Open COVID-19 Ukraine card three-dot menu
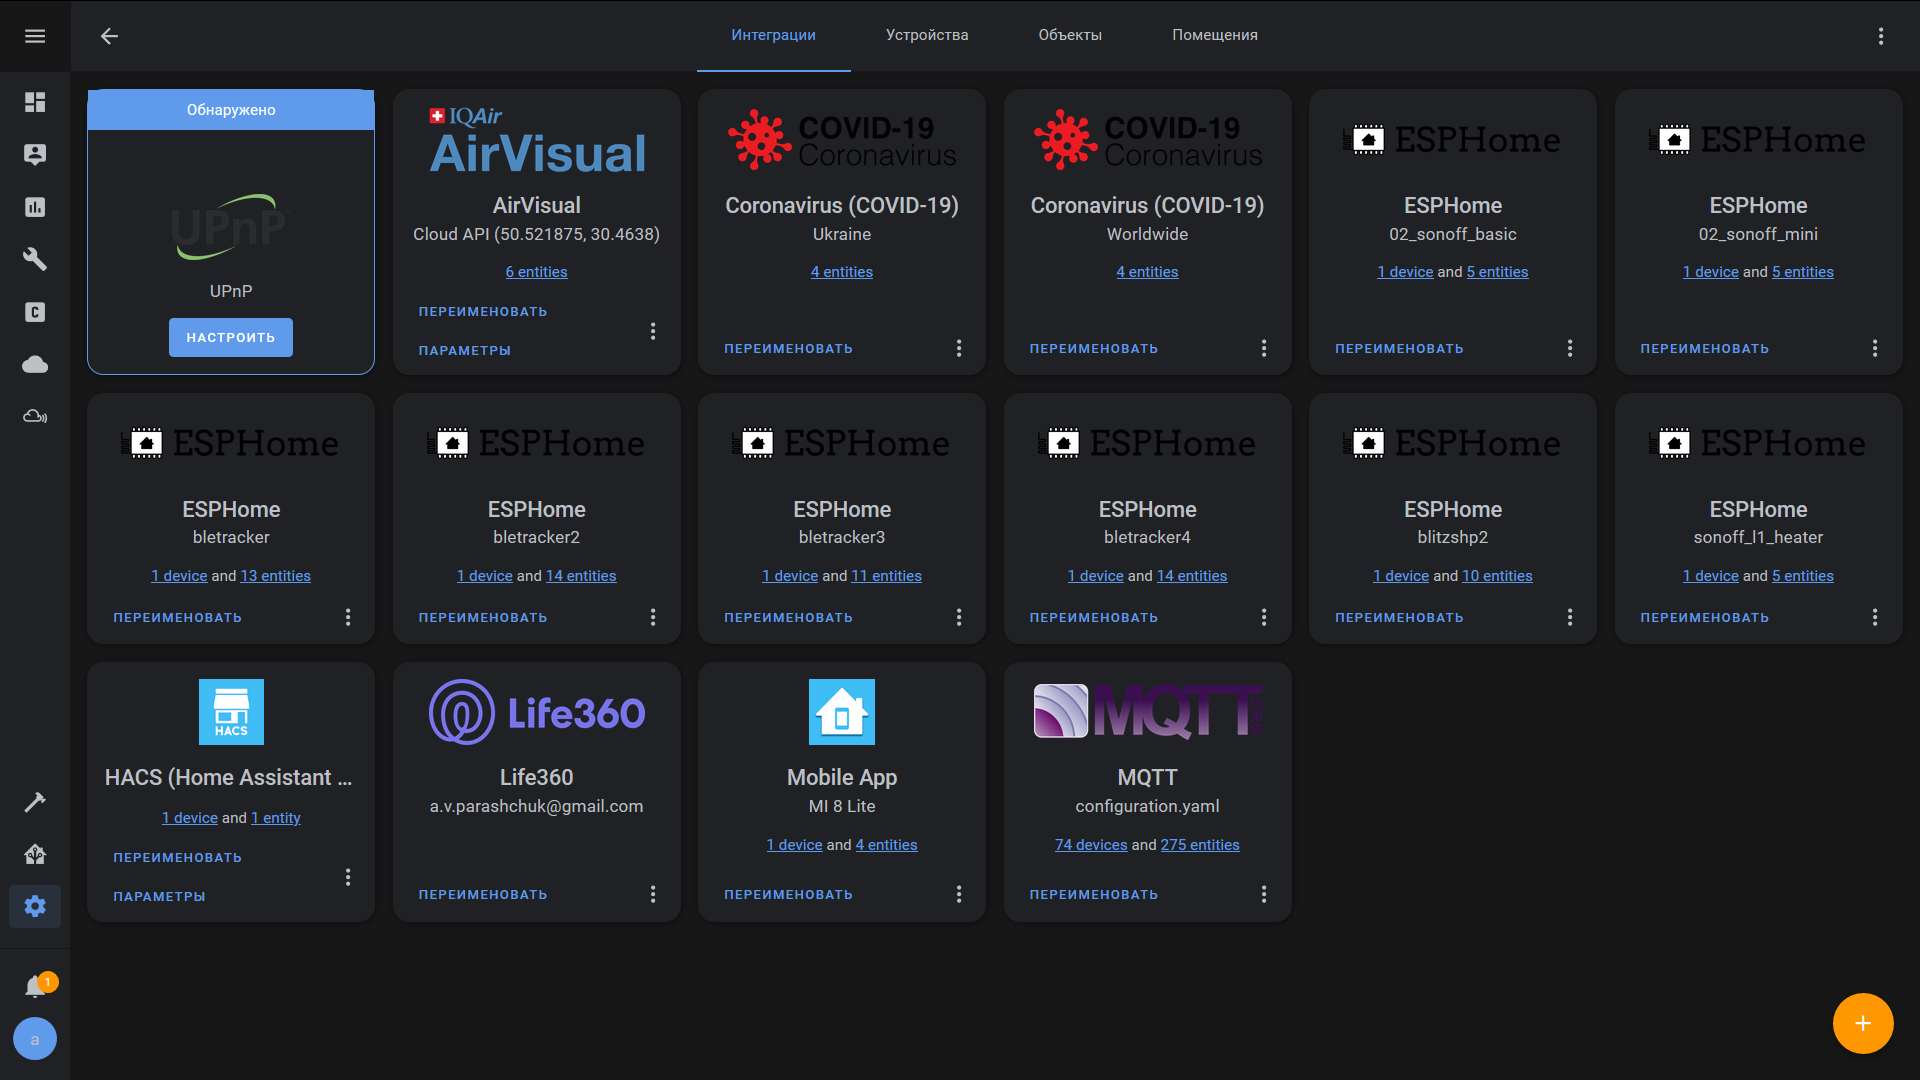This screenshot has height=1080, width=1920. point(958,348)
